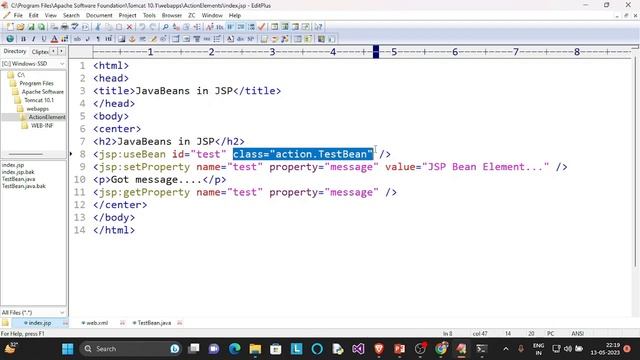The width and height of the screenshot is (640, 360).
Task: Open the Edit menu
Action: pos(33,16)
